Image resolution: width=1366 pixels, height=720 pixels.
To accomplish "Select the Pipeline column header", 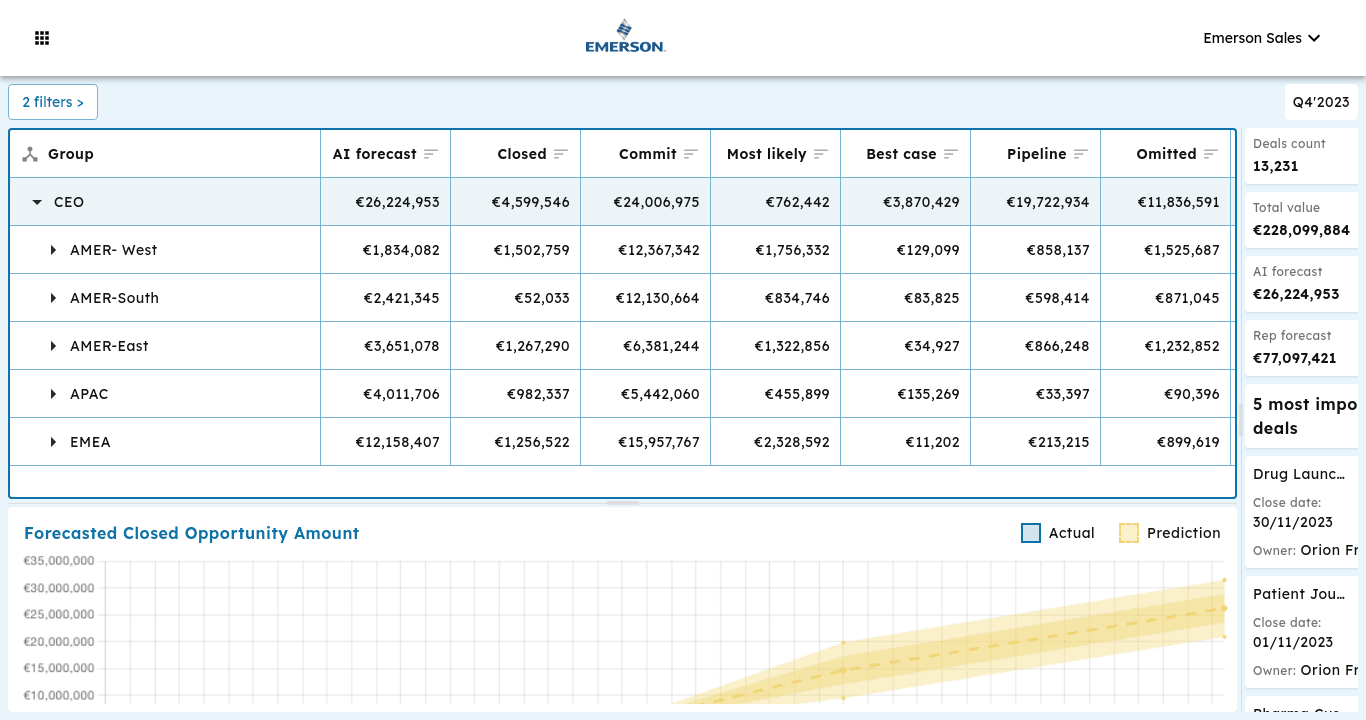I will (x=1036, y=154).
